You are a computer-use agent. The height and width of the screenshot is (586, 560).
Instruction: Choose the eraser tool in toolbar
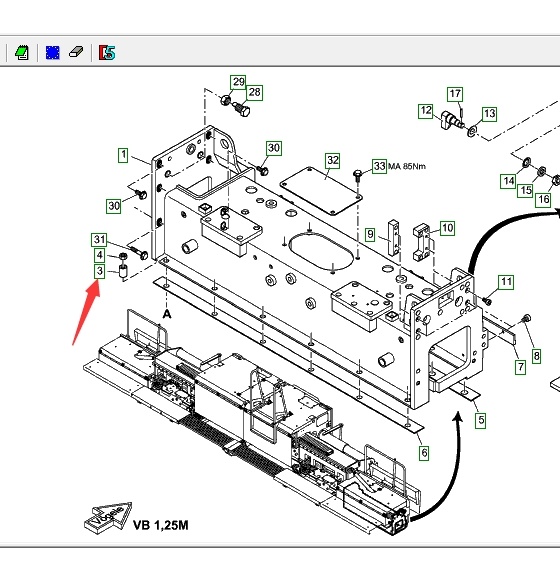click(x=76, y=52)
